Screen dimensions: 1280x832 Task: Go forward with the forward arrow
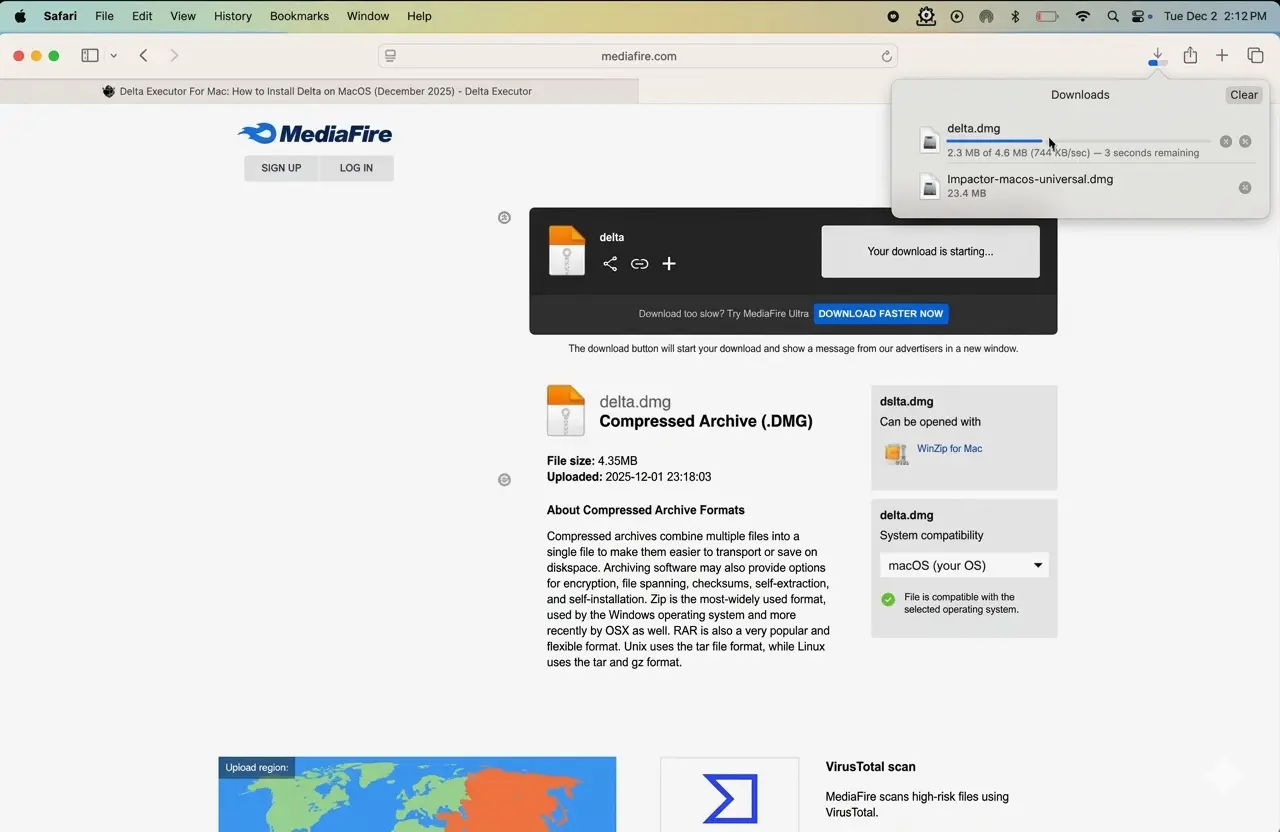click(x=174, y=56)
